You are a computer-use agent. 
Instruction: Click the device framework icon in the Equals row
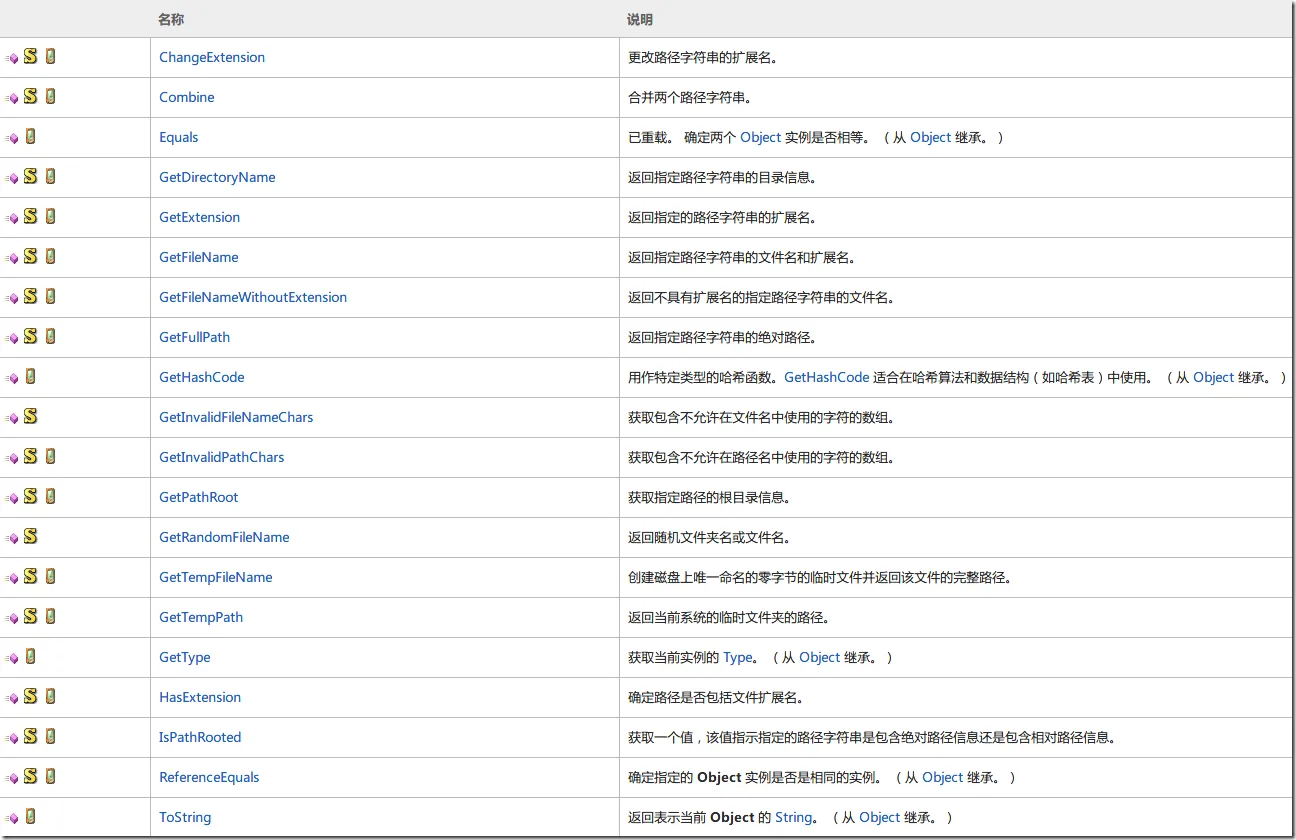point(31,137)
